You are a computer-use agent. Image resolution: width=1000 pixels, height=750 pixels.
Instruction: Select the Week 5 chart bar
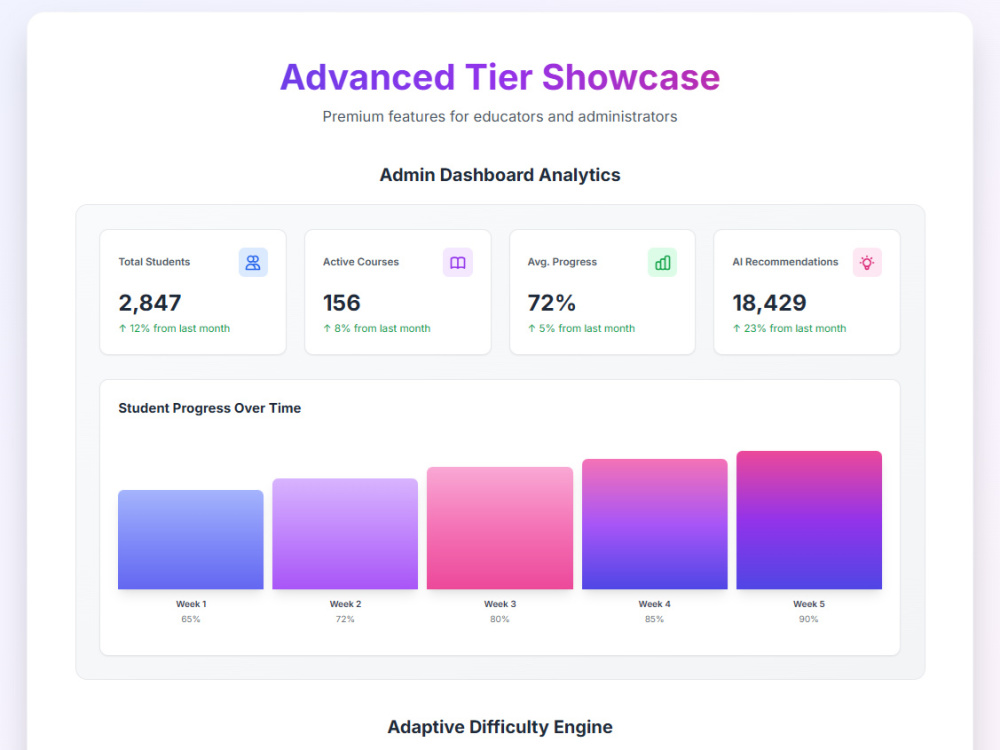click(x=809, y=520)
